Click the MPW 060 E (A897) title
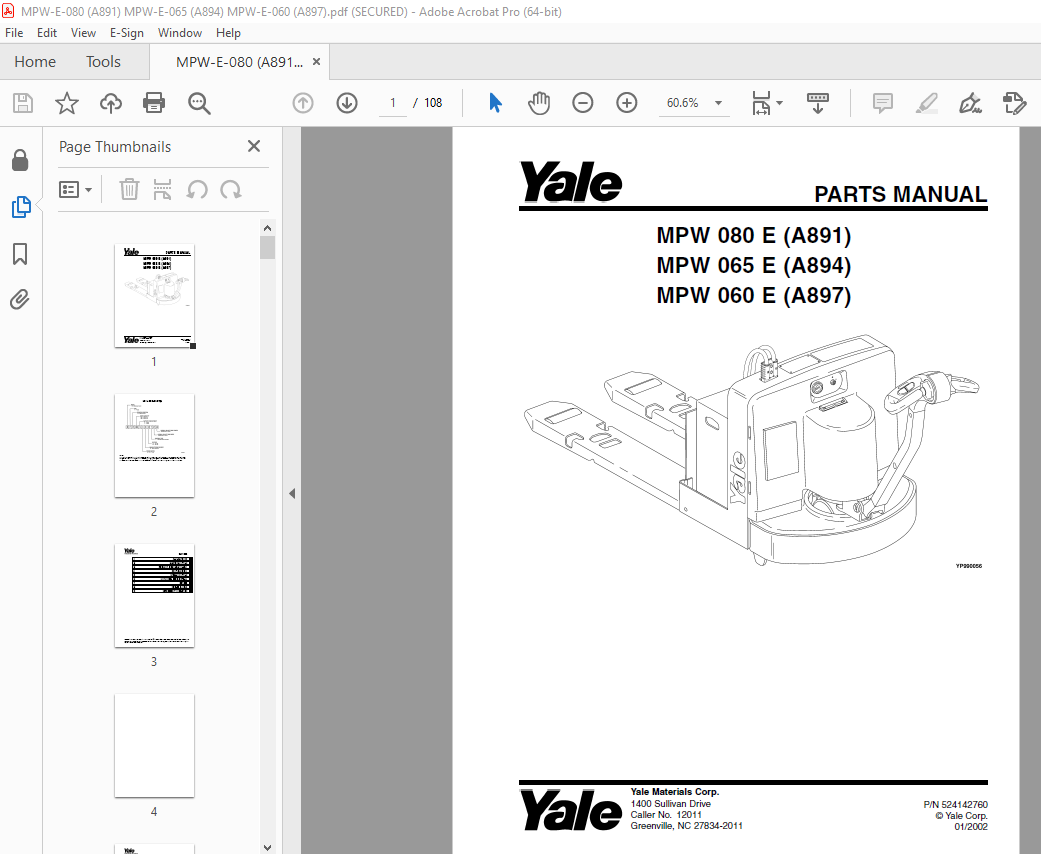Image resolution: width=1041 pixels, height=854 pixels. coord(754,295)
